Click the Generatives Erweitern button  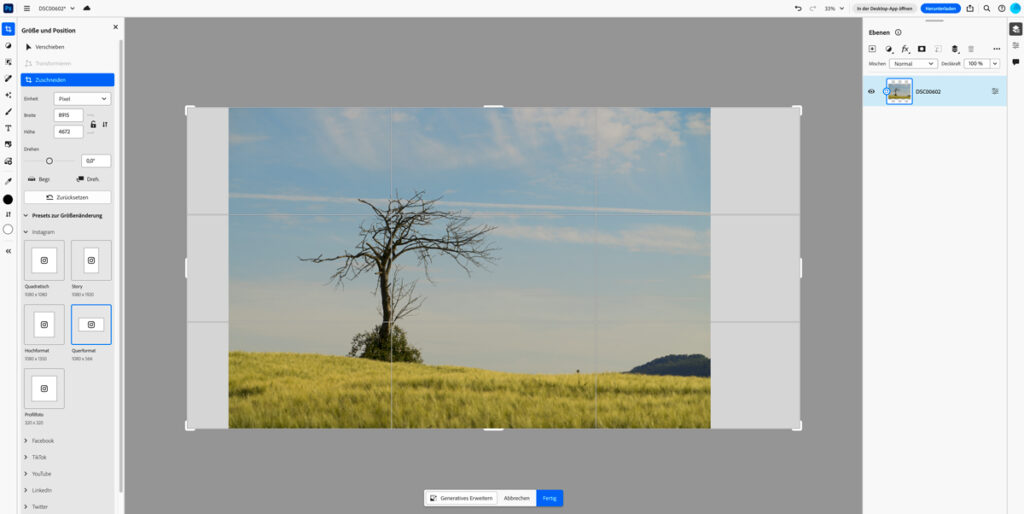[462, 498]
